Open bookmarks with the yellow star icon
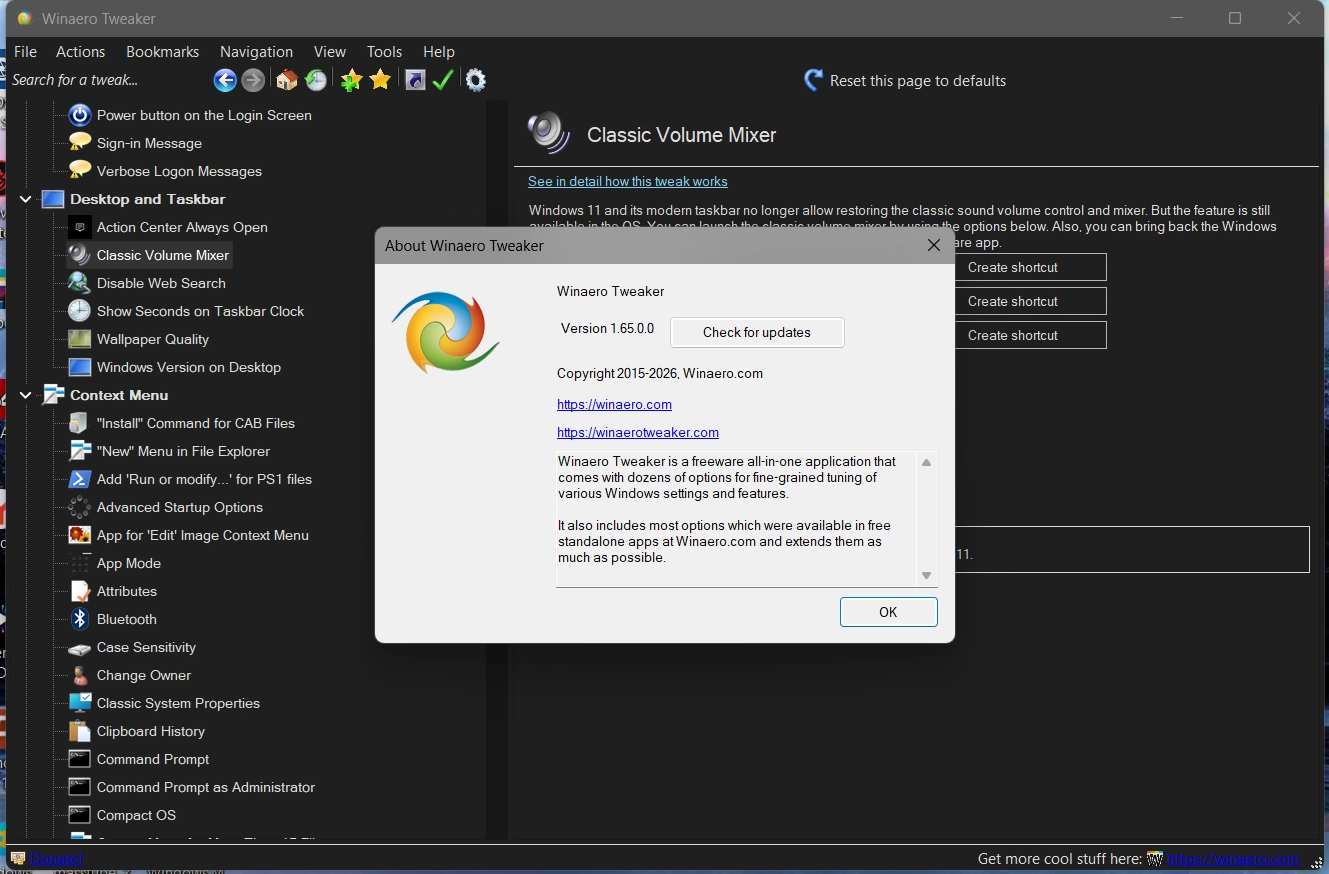Image resolution: width=1329 pixels, height=874 pixels. click(380, 80)
